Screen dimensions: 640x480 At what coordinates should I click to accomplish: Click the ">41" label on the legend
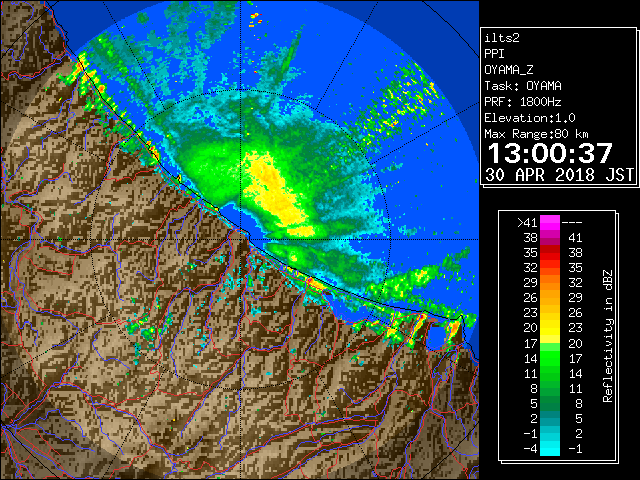pos(527,223)
